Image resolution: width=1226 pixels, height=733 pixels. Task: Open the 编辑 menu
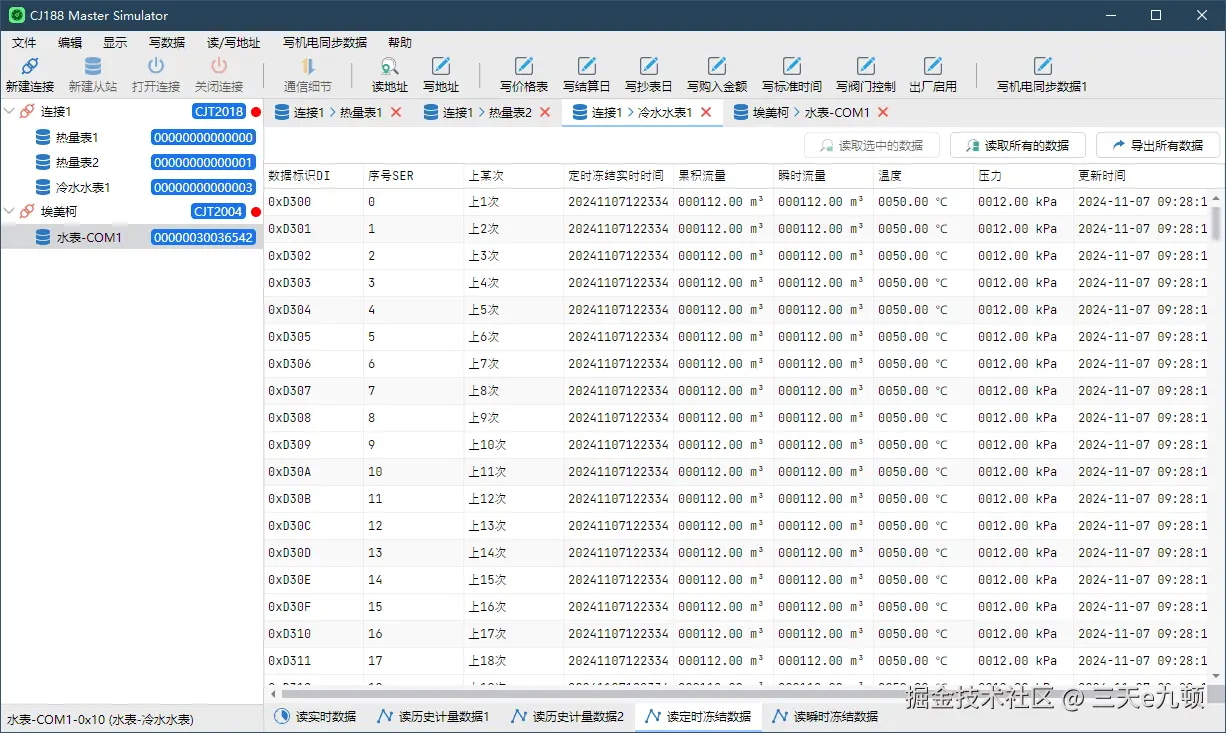pyautogui.click(x=70, y=43)
